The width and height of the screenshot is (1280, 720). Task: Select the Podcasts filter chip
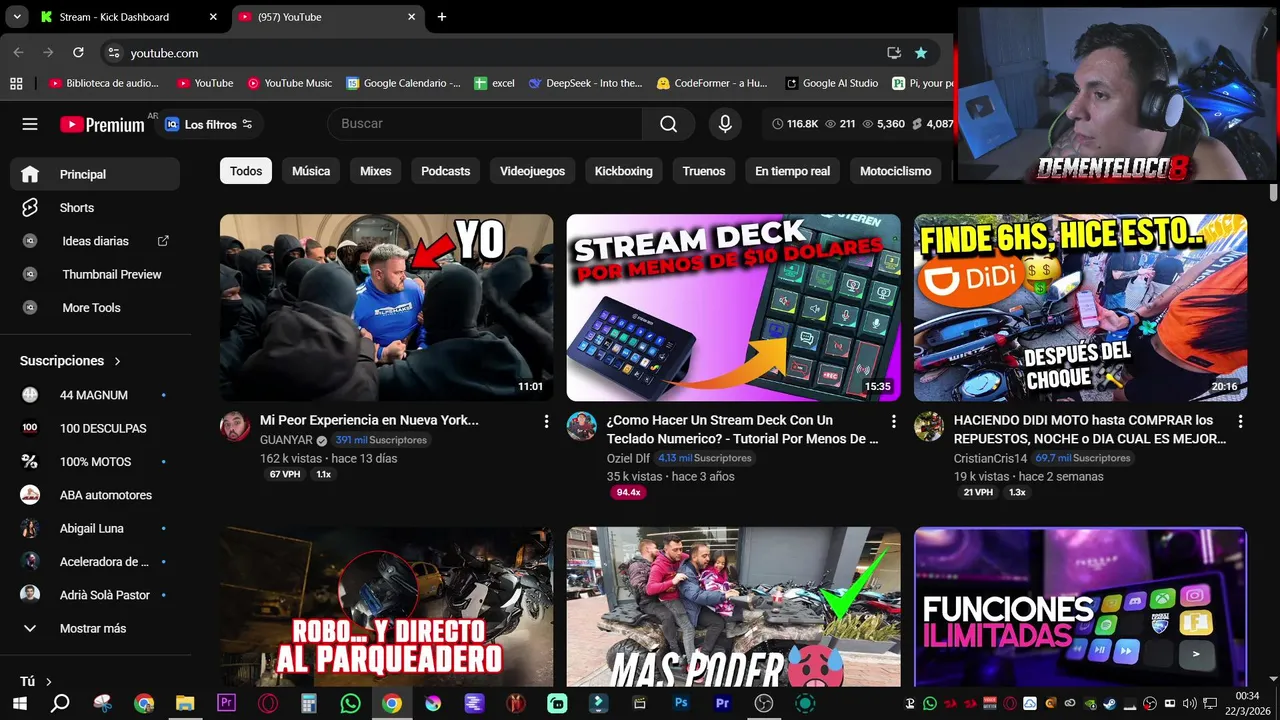point(446,171)
